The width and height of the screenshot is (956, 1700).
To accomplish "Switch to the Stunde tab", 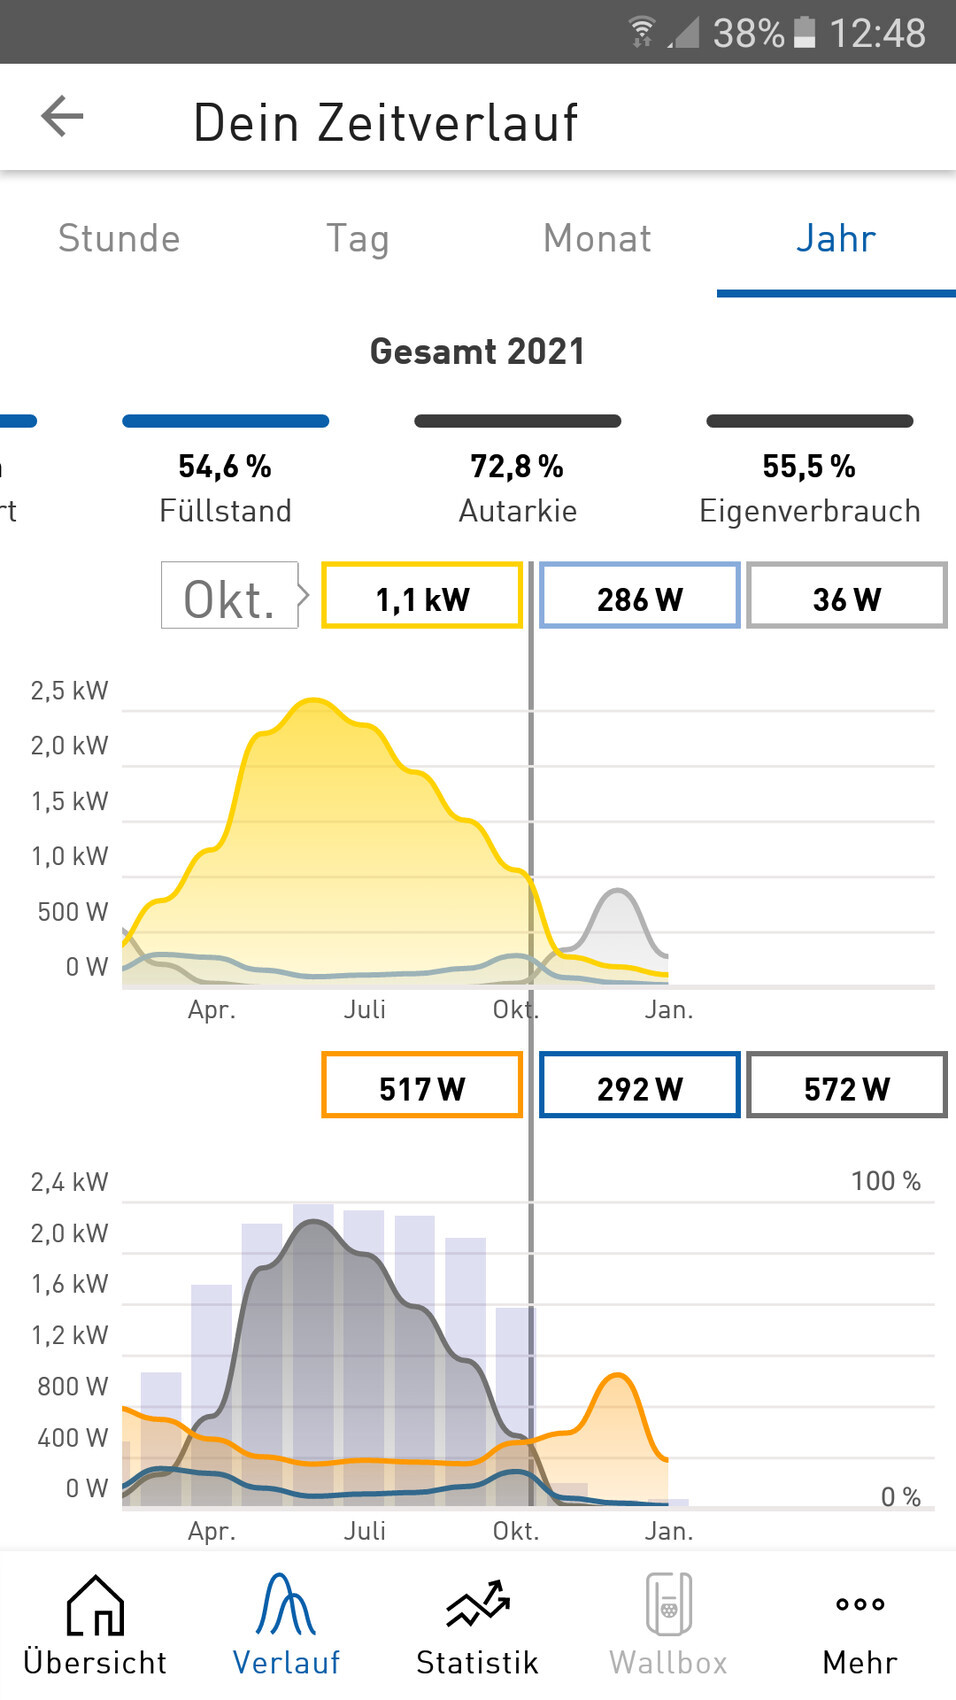I will coord(119,239).
